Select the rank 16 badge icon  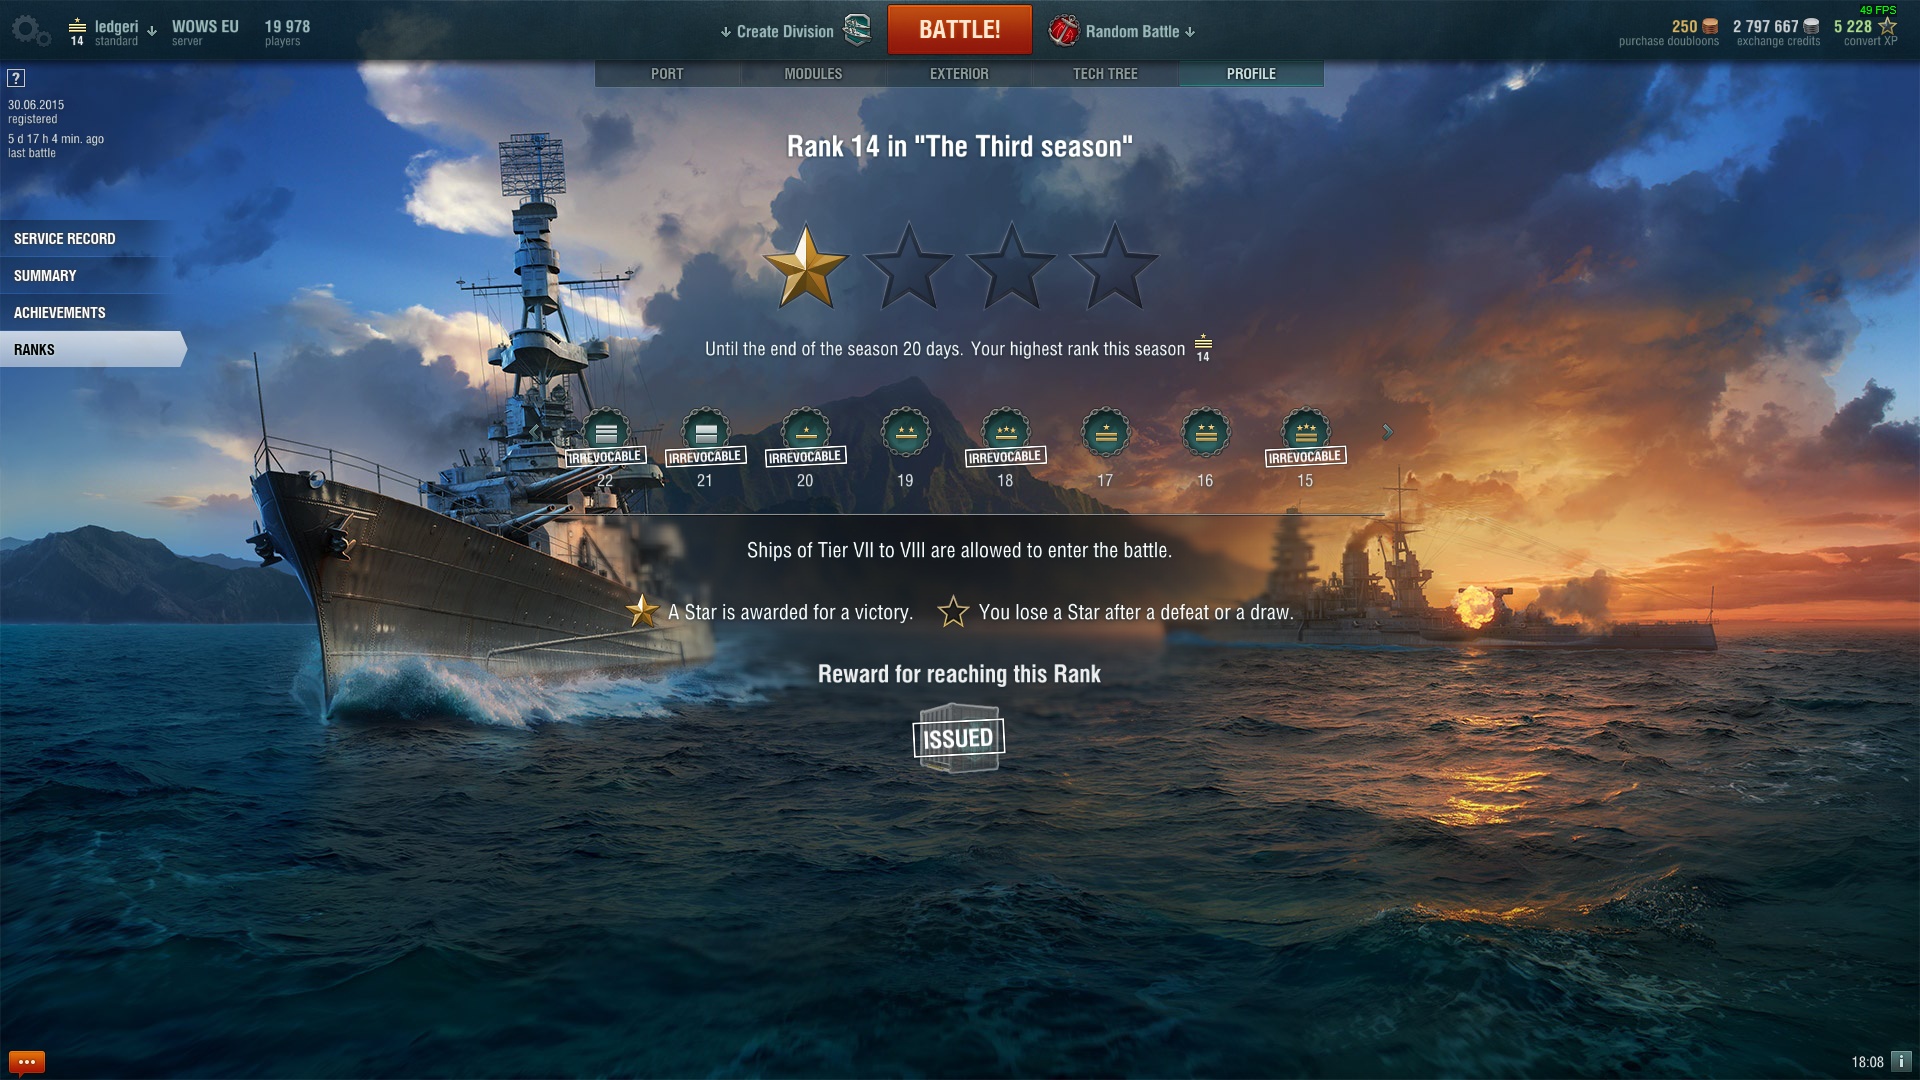point(1205,433)
